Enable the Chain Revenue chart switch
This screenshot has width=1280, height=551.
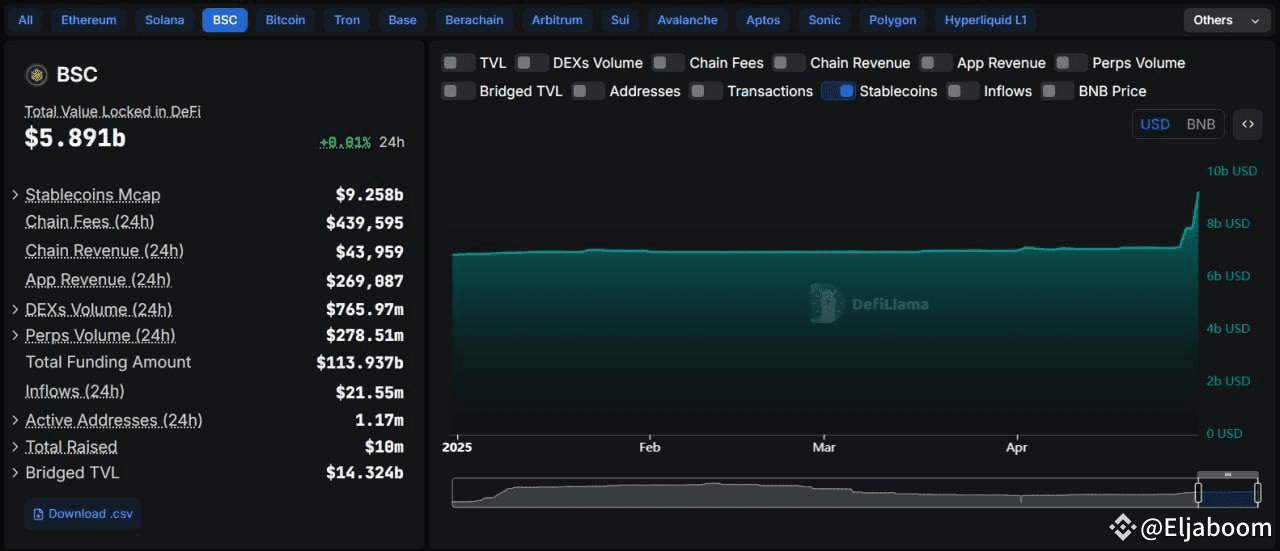click(788, 62)
